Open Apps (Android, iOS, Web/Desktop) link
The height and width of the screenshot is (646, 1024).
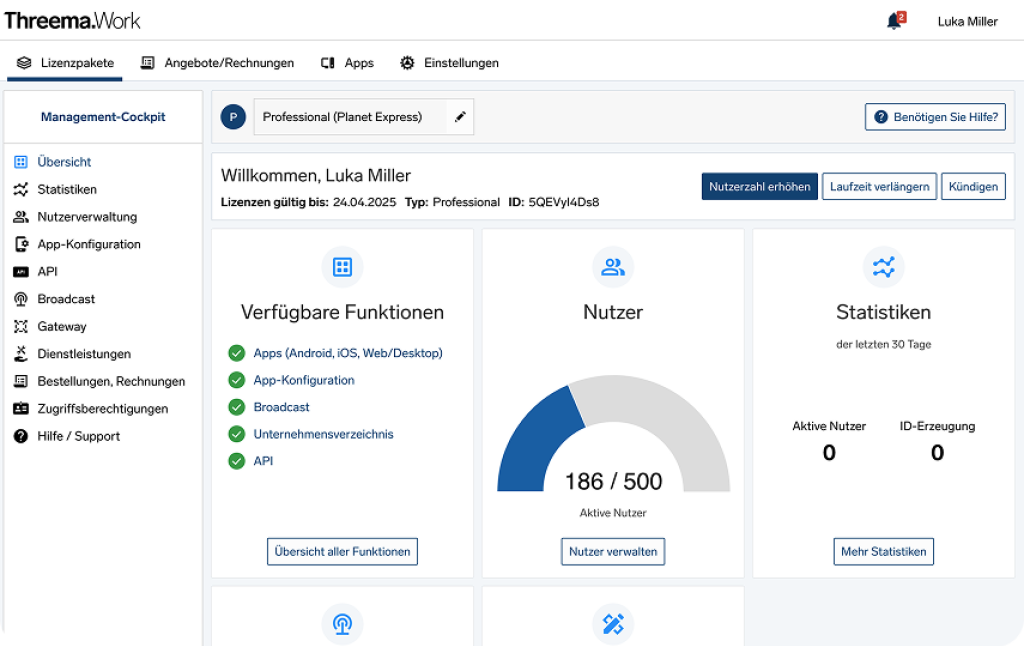tap(348, 353)
